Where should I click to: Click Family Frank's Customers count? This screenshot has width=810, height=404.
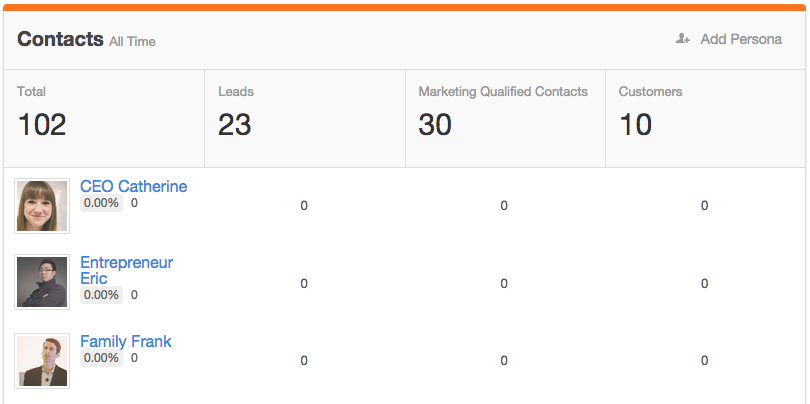(704, 361)
